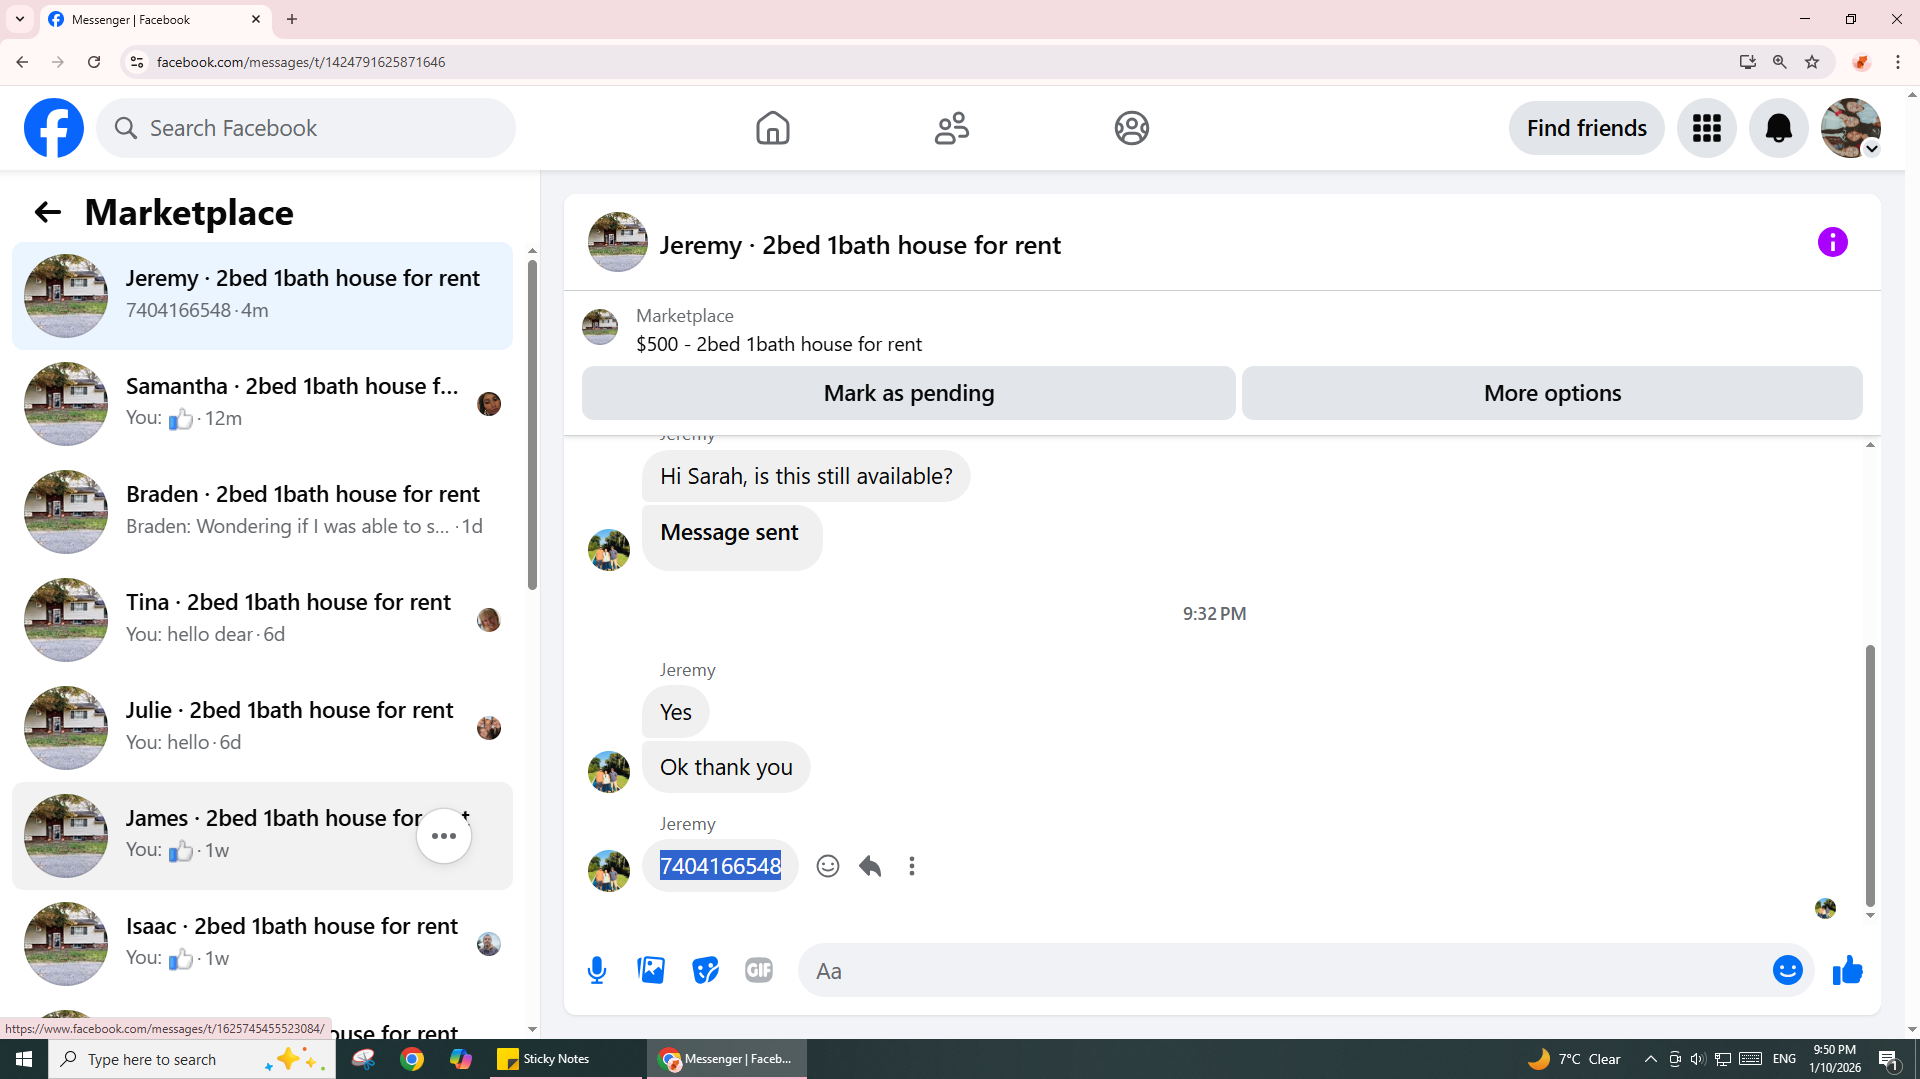Open the Facebook logo home link
This screenshot has width=1920, height=1079.
pos(54,128)
